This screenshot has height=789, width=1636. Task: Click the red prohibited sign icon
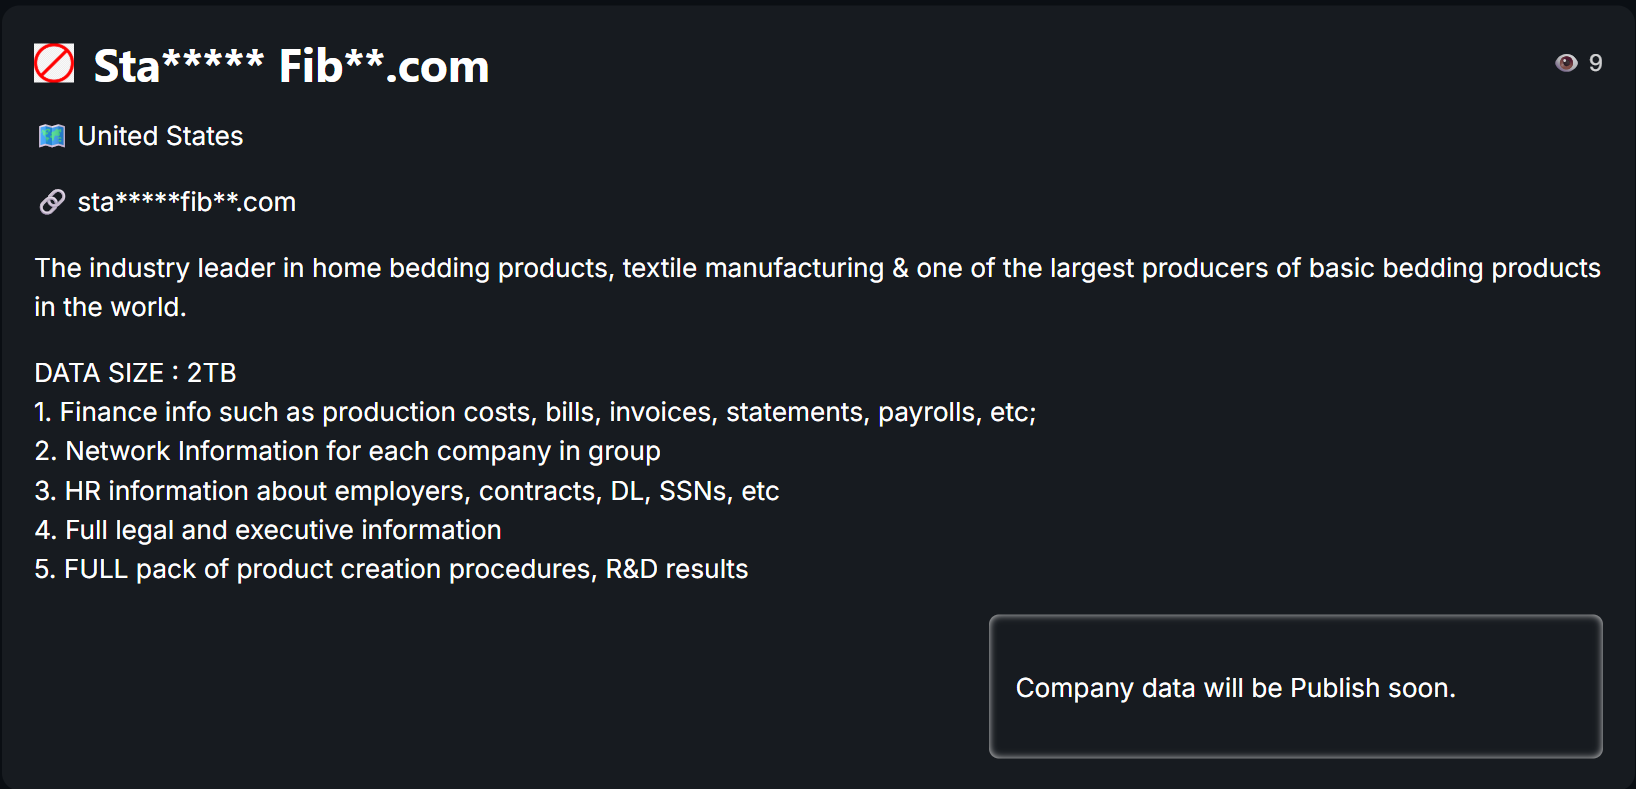coord(54,64)
